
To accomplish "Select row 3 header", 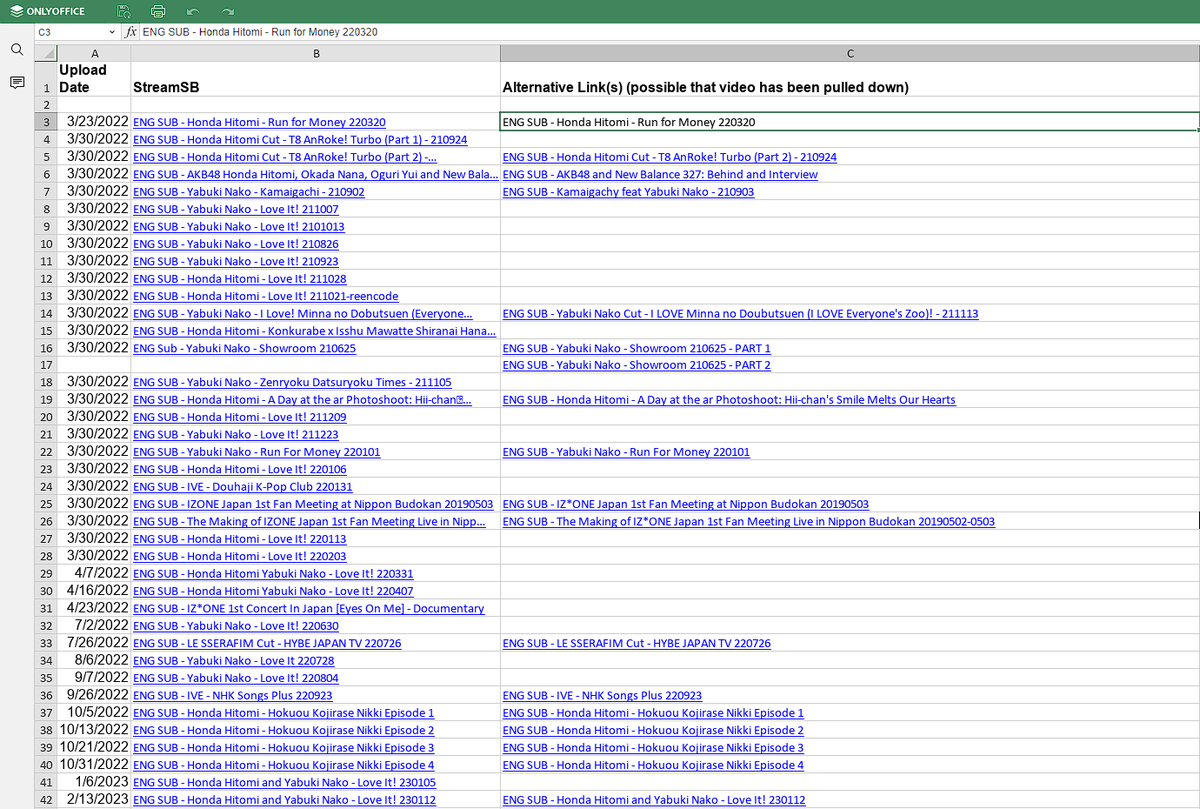I will point(45,122).
